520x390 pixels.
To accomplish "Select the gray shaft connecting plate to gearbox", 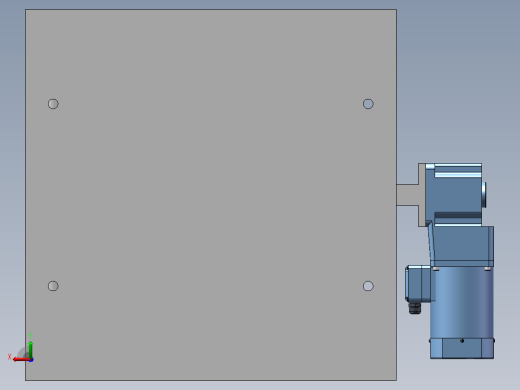I will pyautogui.click(x=407, y=195).
